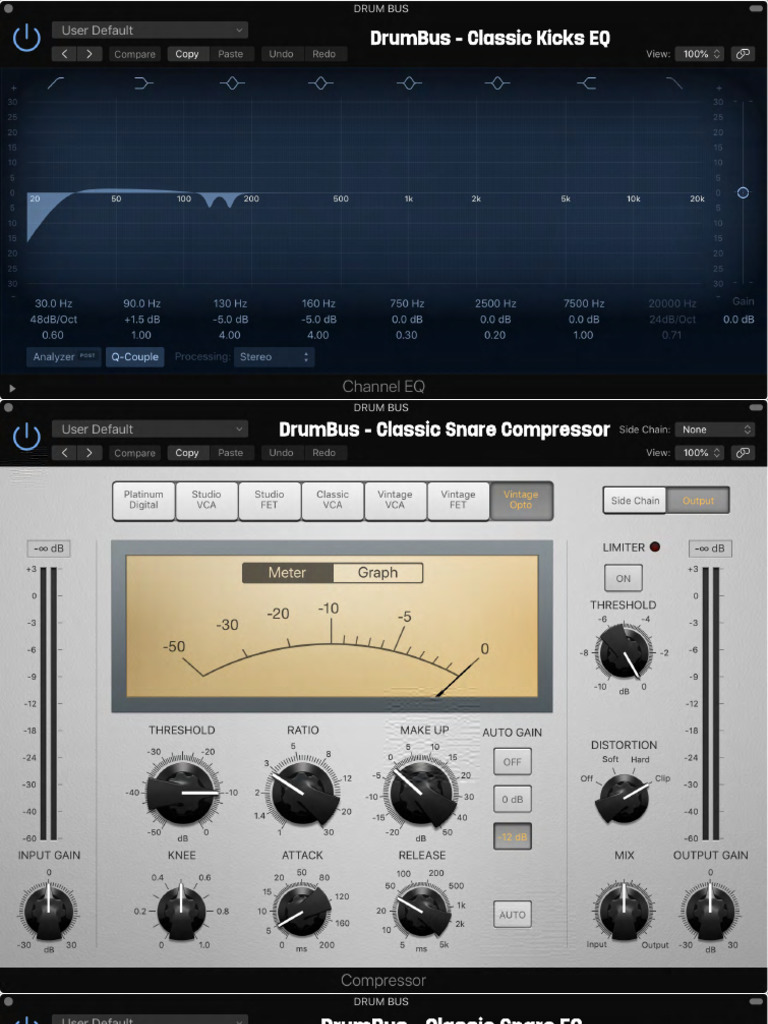Toggle EQ high shelf band icon

point(586,83)
